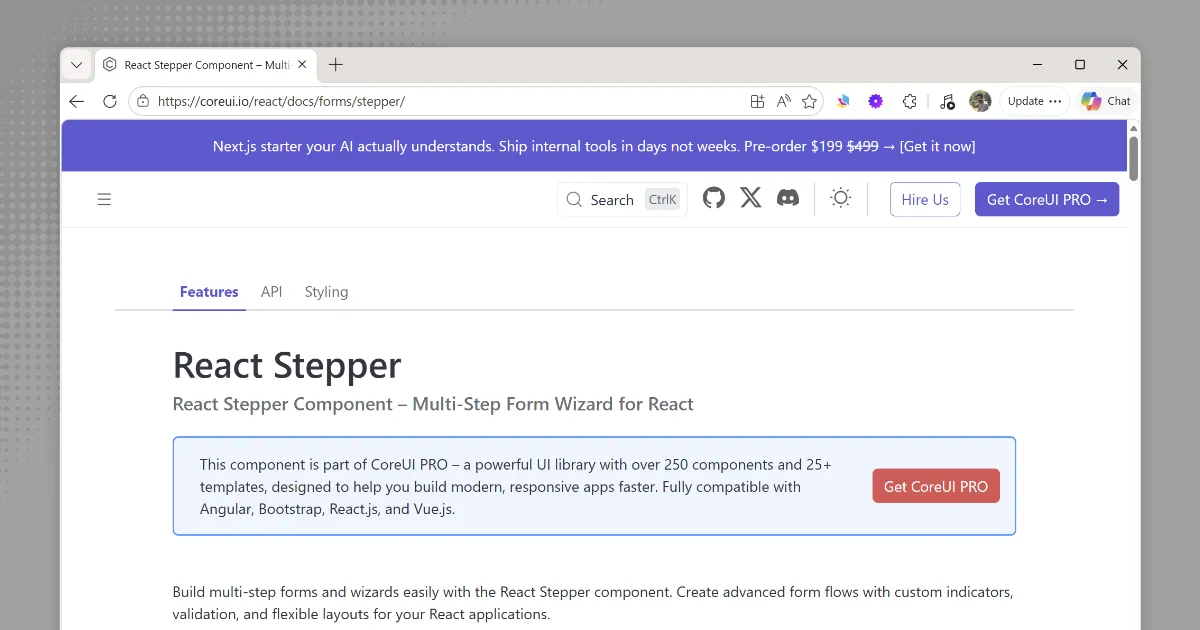
Task: Switch to the API tab
Action: 271,291
